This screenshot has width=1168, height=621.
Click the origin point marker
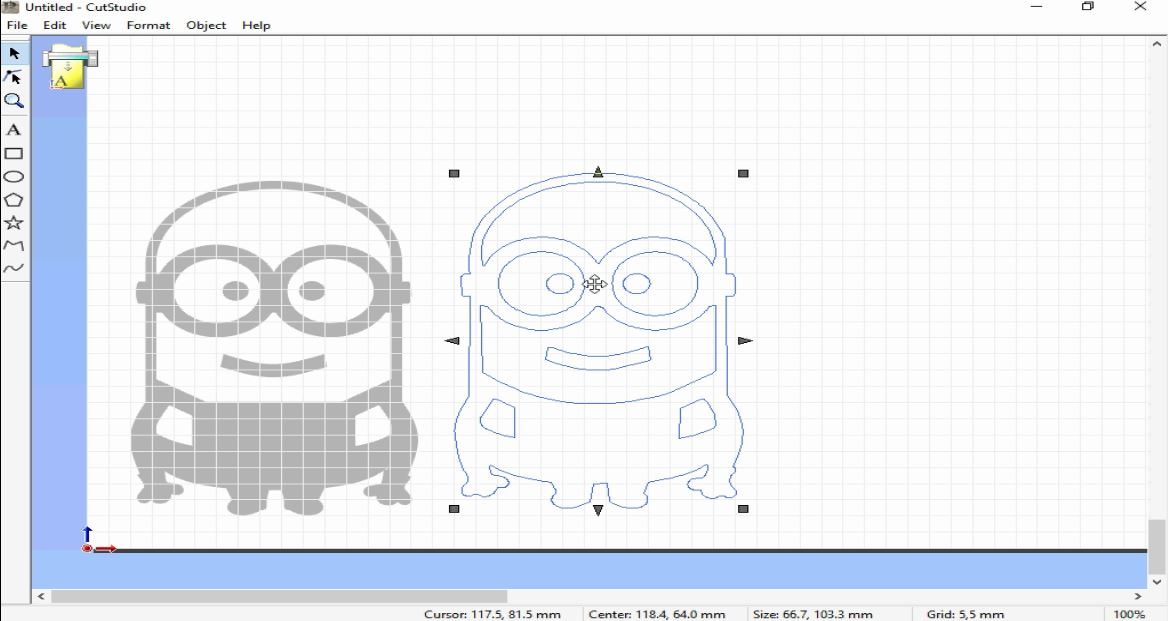87,548
